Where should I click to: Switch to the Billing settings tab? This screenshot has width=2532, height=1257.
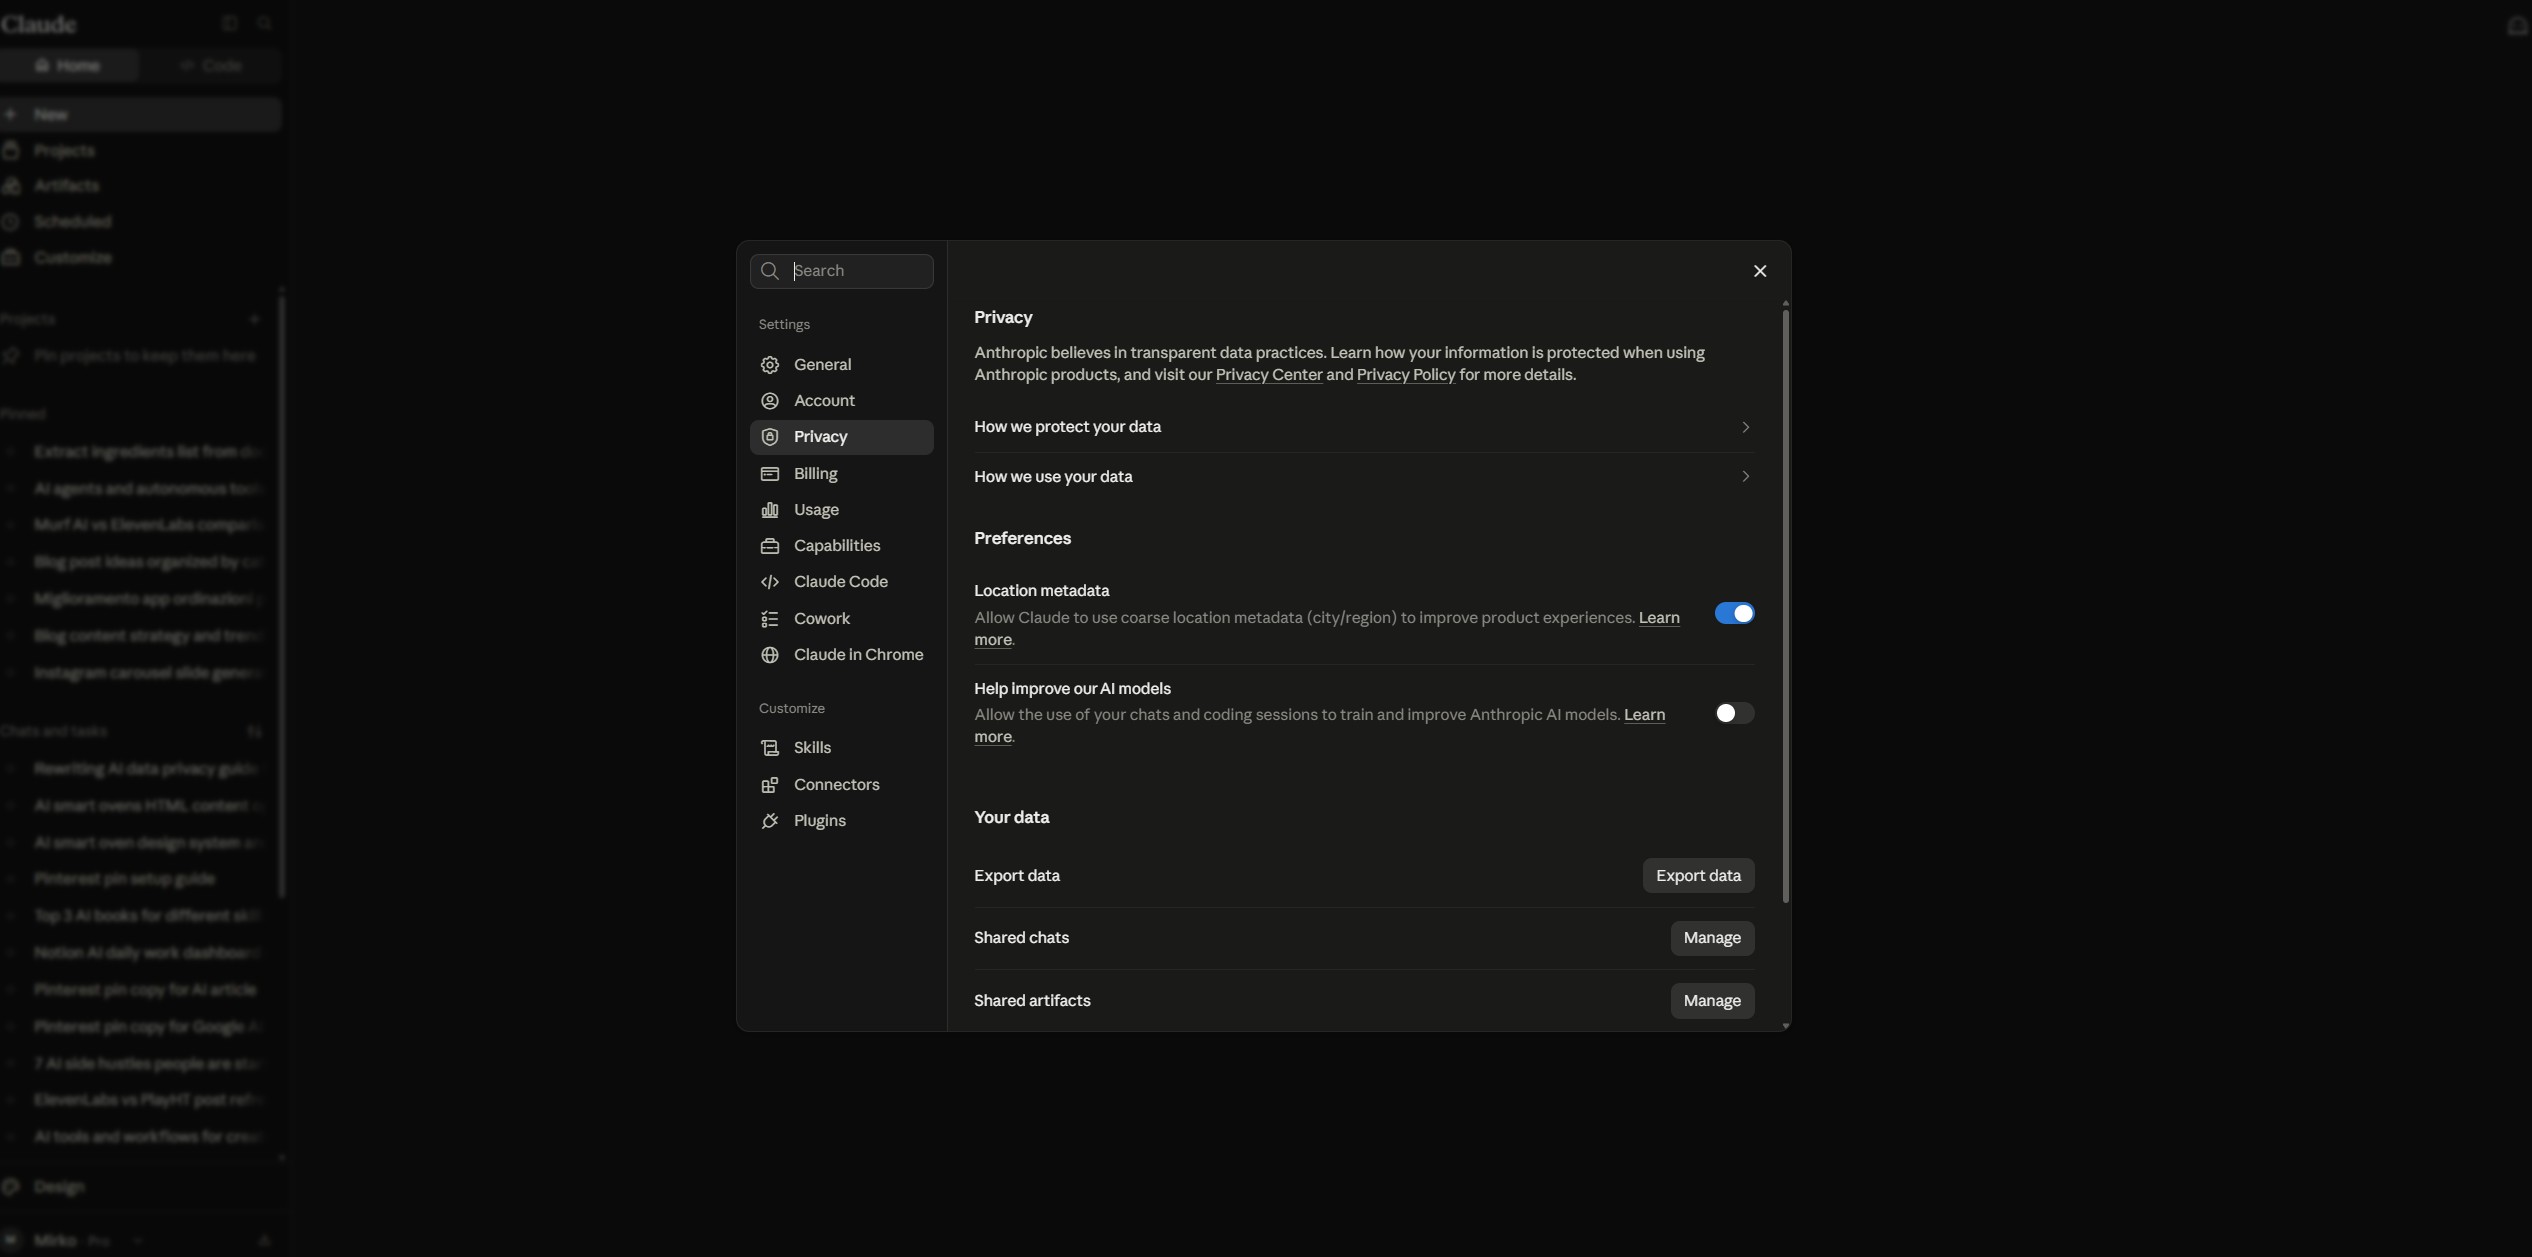pyautogui.click(x=841, y=474)
